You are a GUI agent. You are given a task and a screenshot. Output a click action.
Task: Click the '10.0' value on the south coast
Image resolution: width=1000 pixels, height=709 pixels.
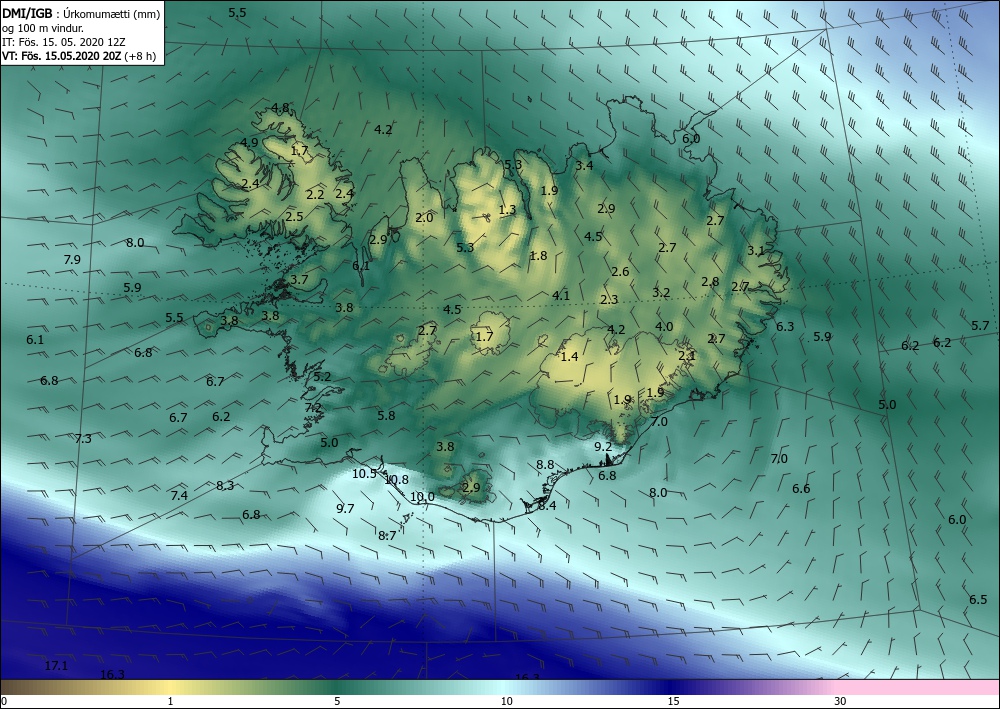click(422, 497)
